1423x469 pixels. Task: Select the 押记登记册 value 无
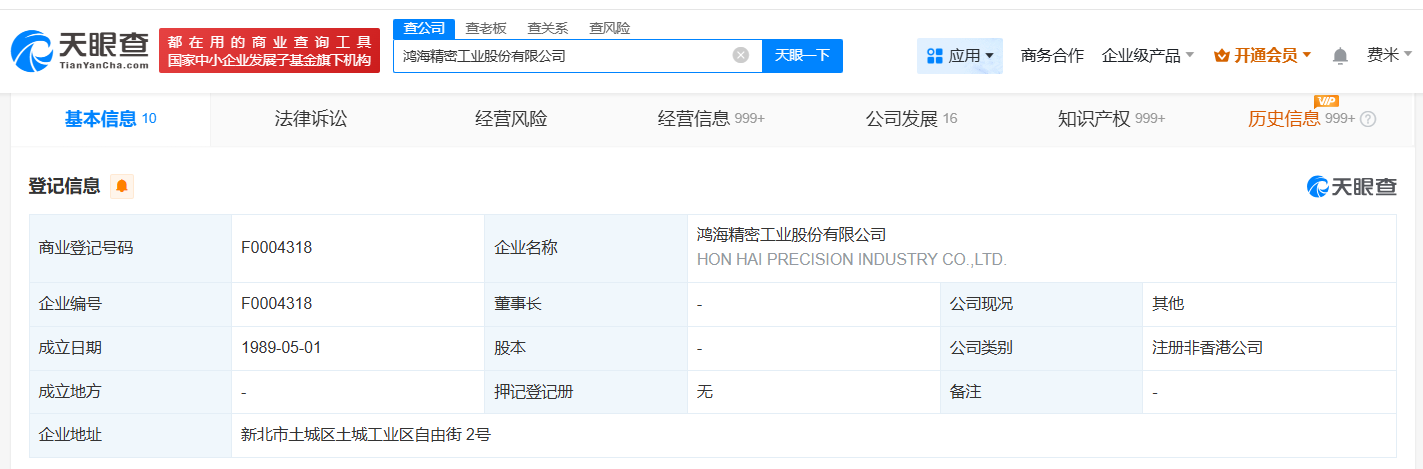705,392
